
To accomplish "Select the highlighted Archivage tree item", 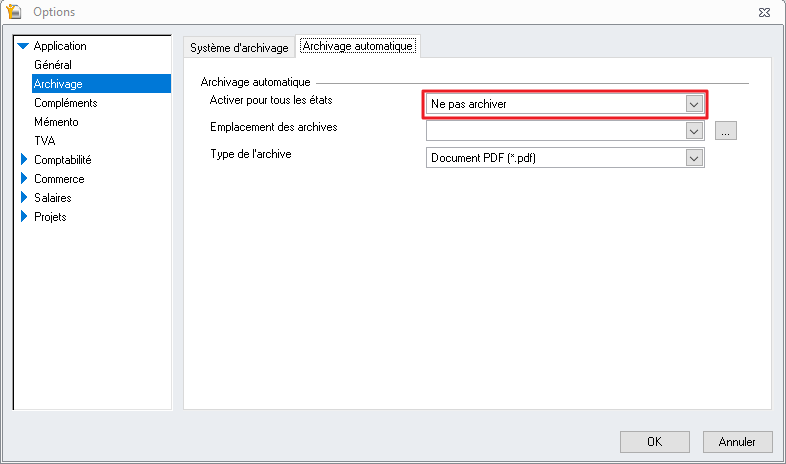I will coord(58,84).
